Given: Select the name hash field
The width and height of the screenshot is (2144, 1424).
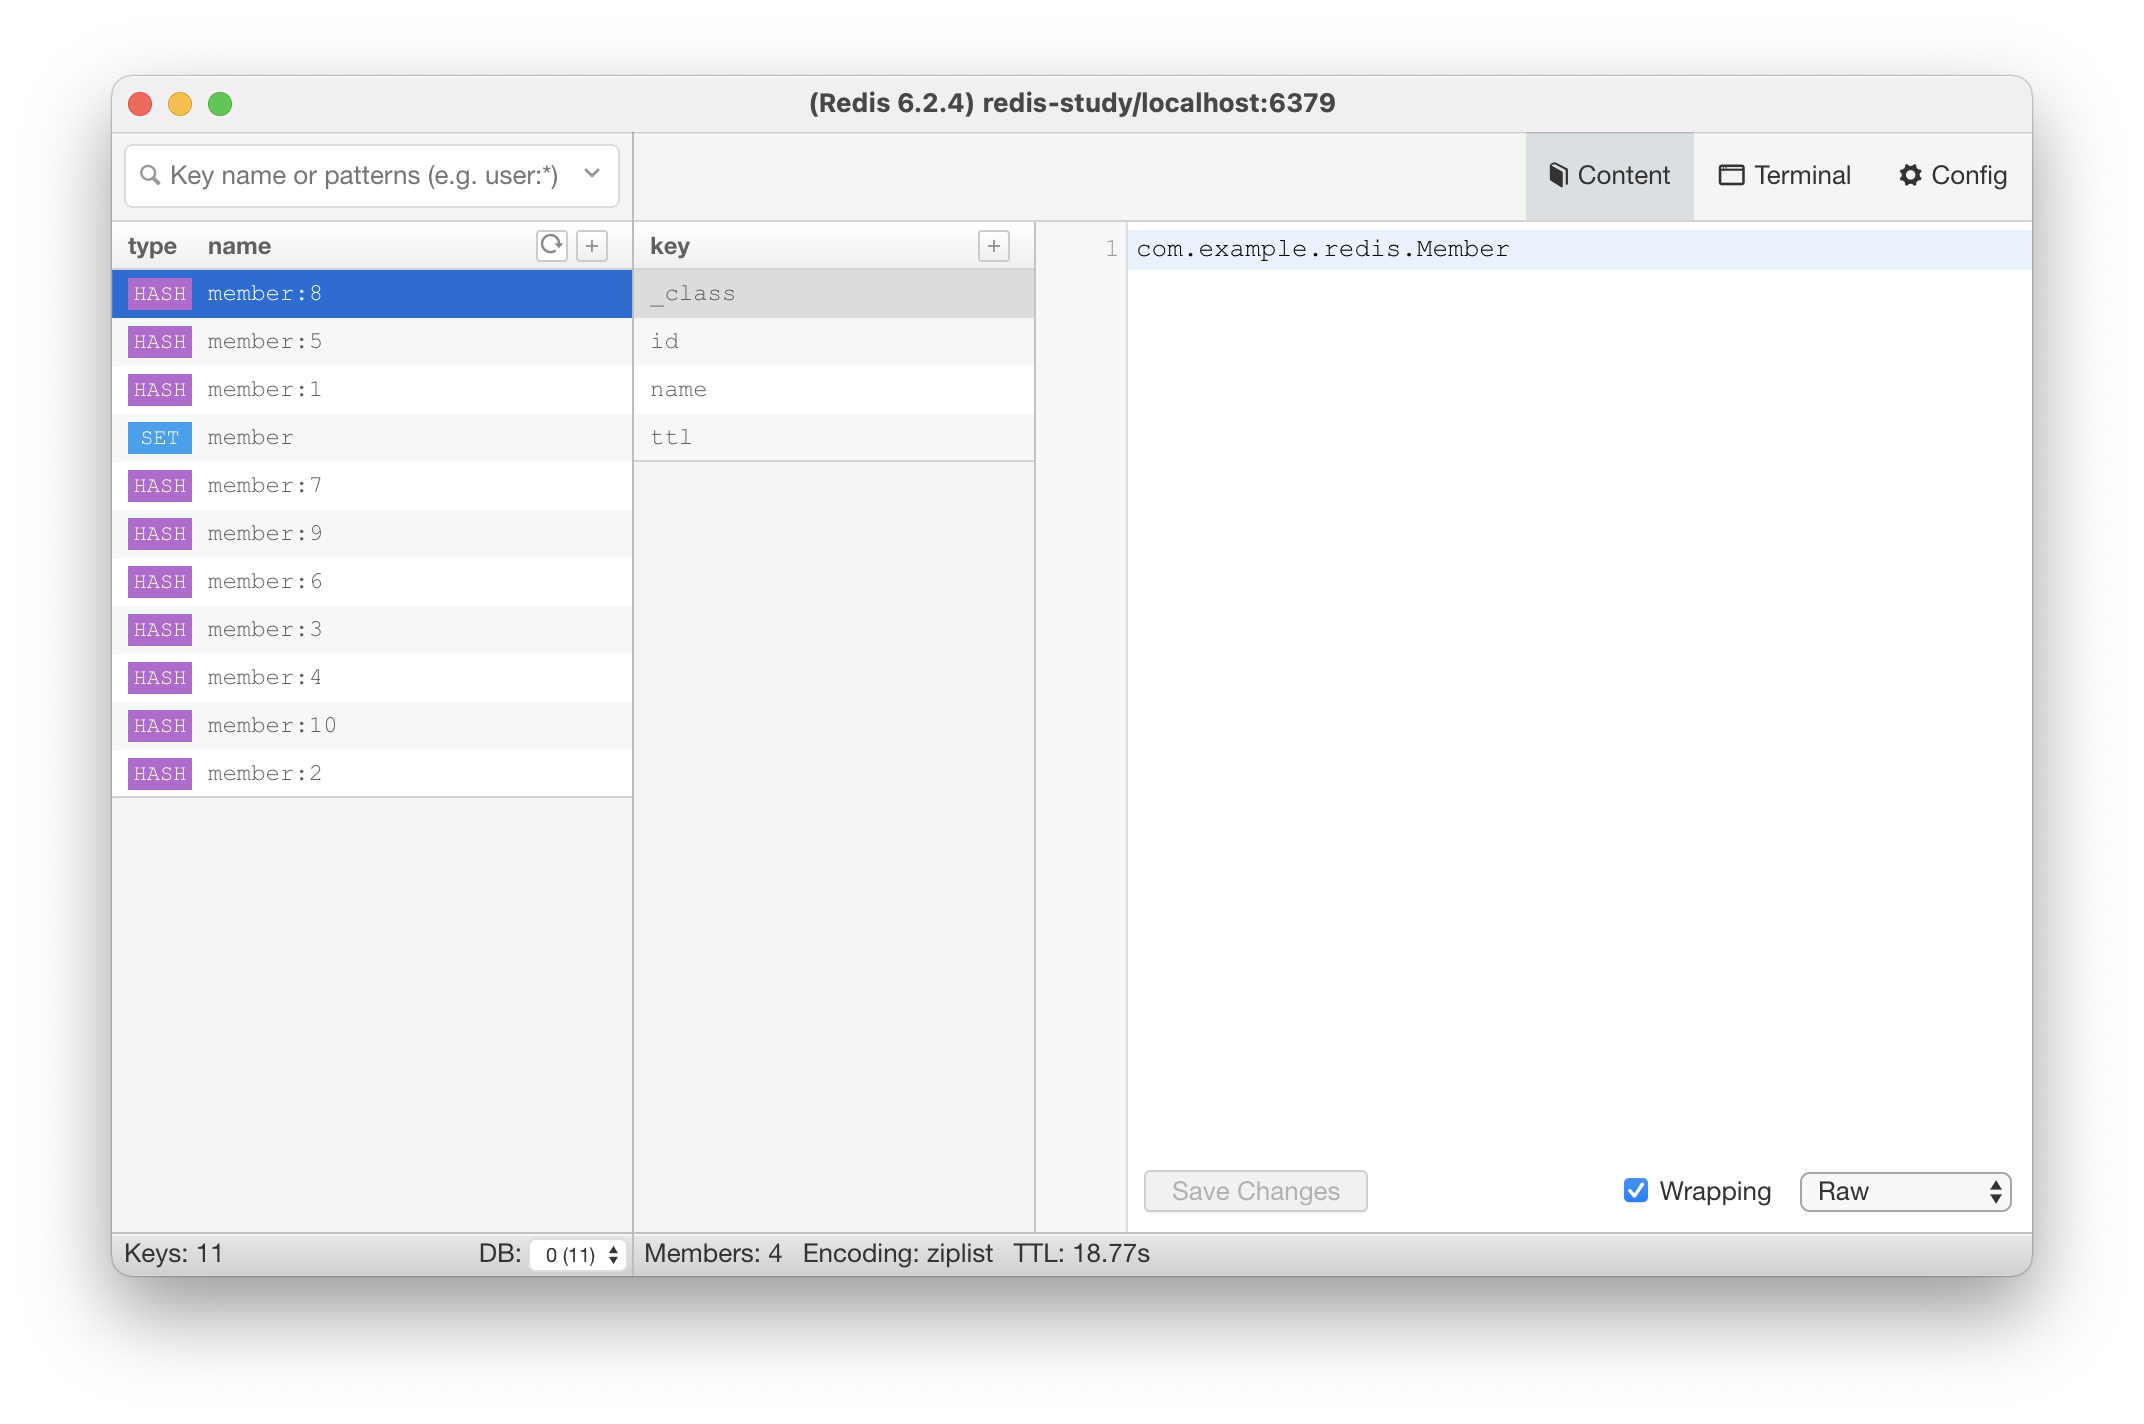Looking at the screenshot, I should coord(834,390).
